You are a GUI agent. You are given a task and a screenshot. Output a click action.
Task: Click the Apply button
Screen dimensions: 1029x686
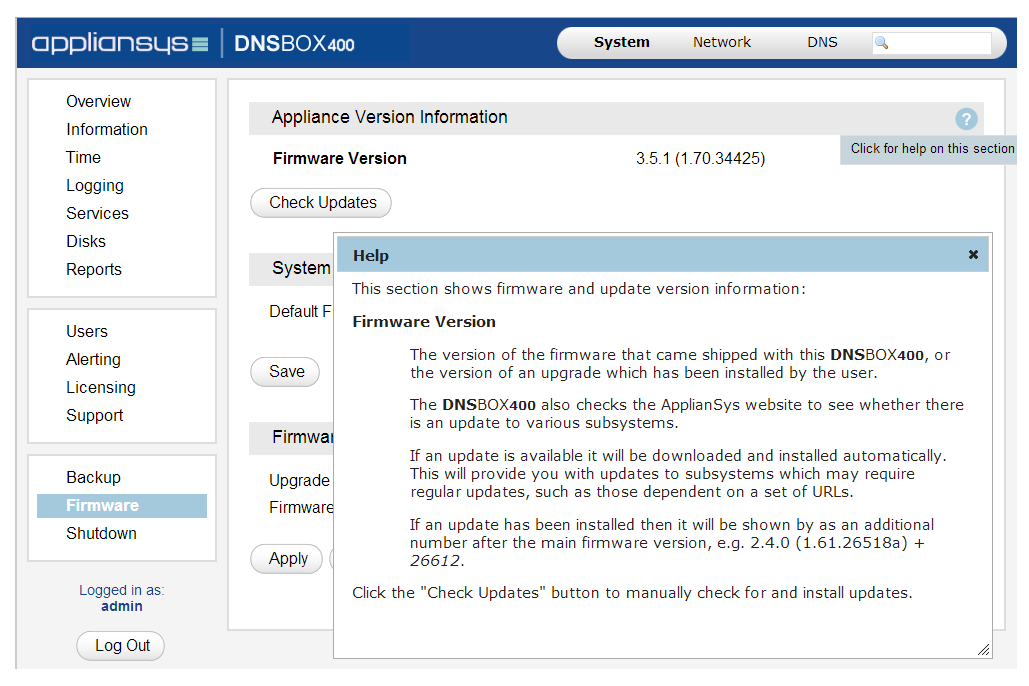(x=286, y=559)
